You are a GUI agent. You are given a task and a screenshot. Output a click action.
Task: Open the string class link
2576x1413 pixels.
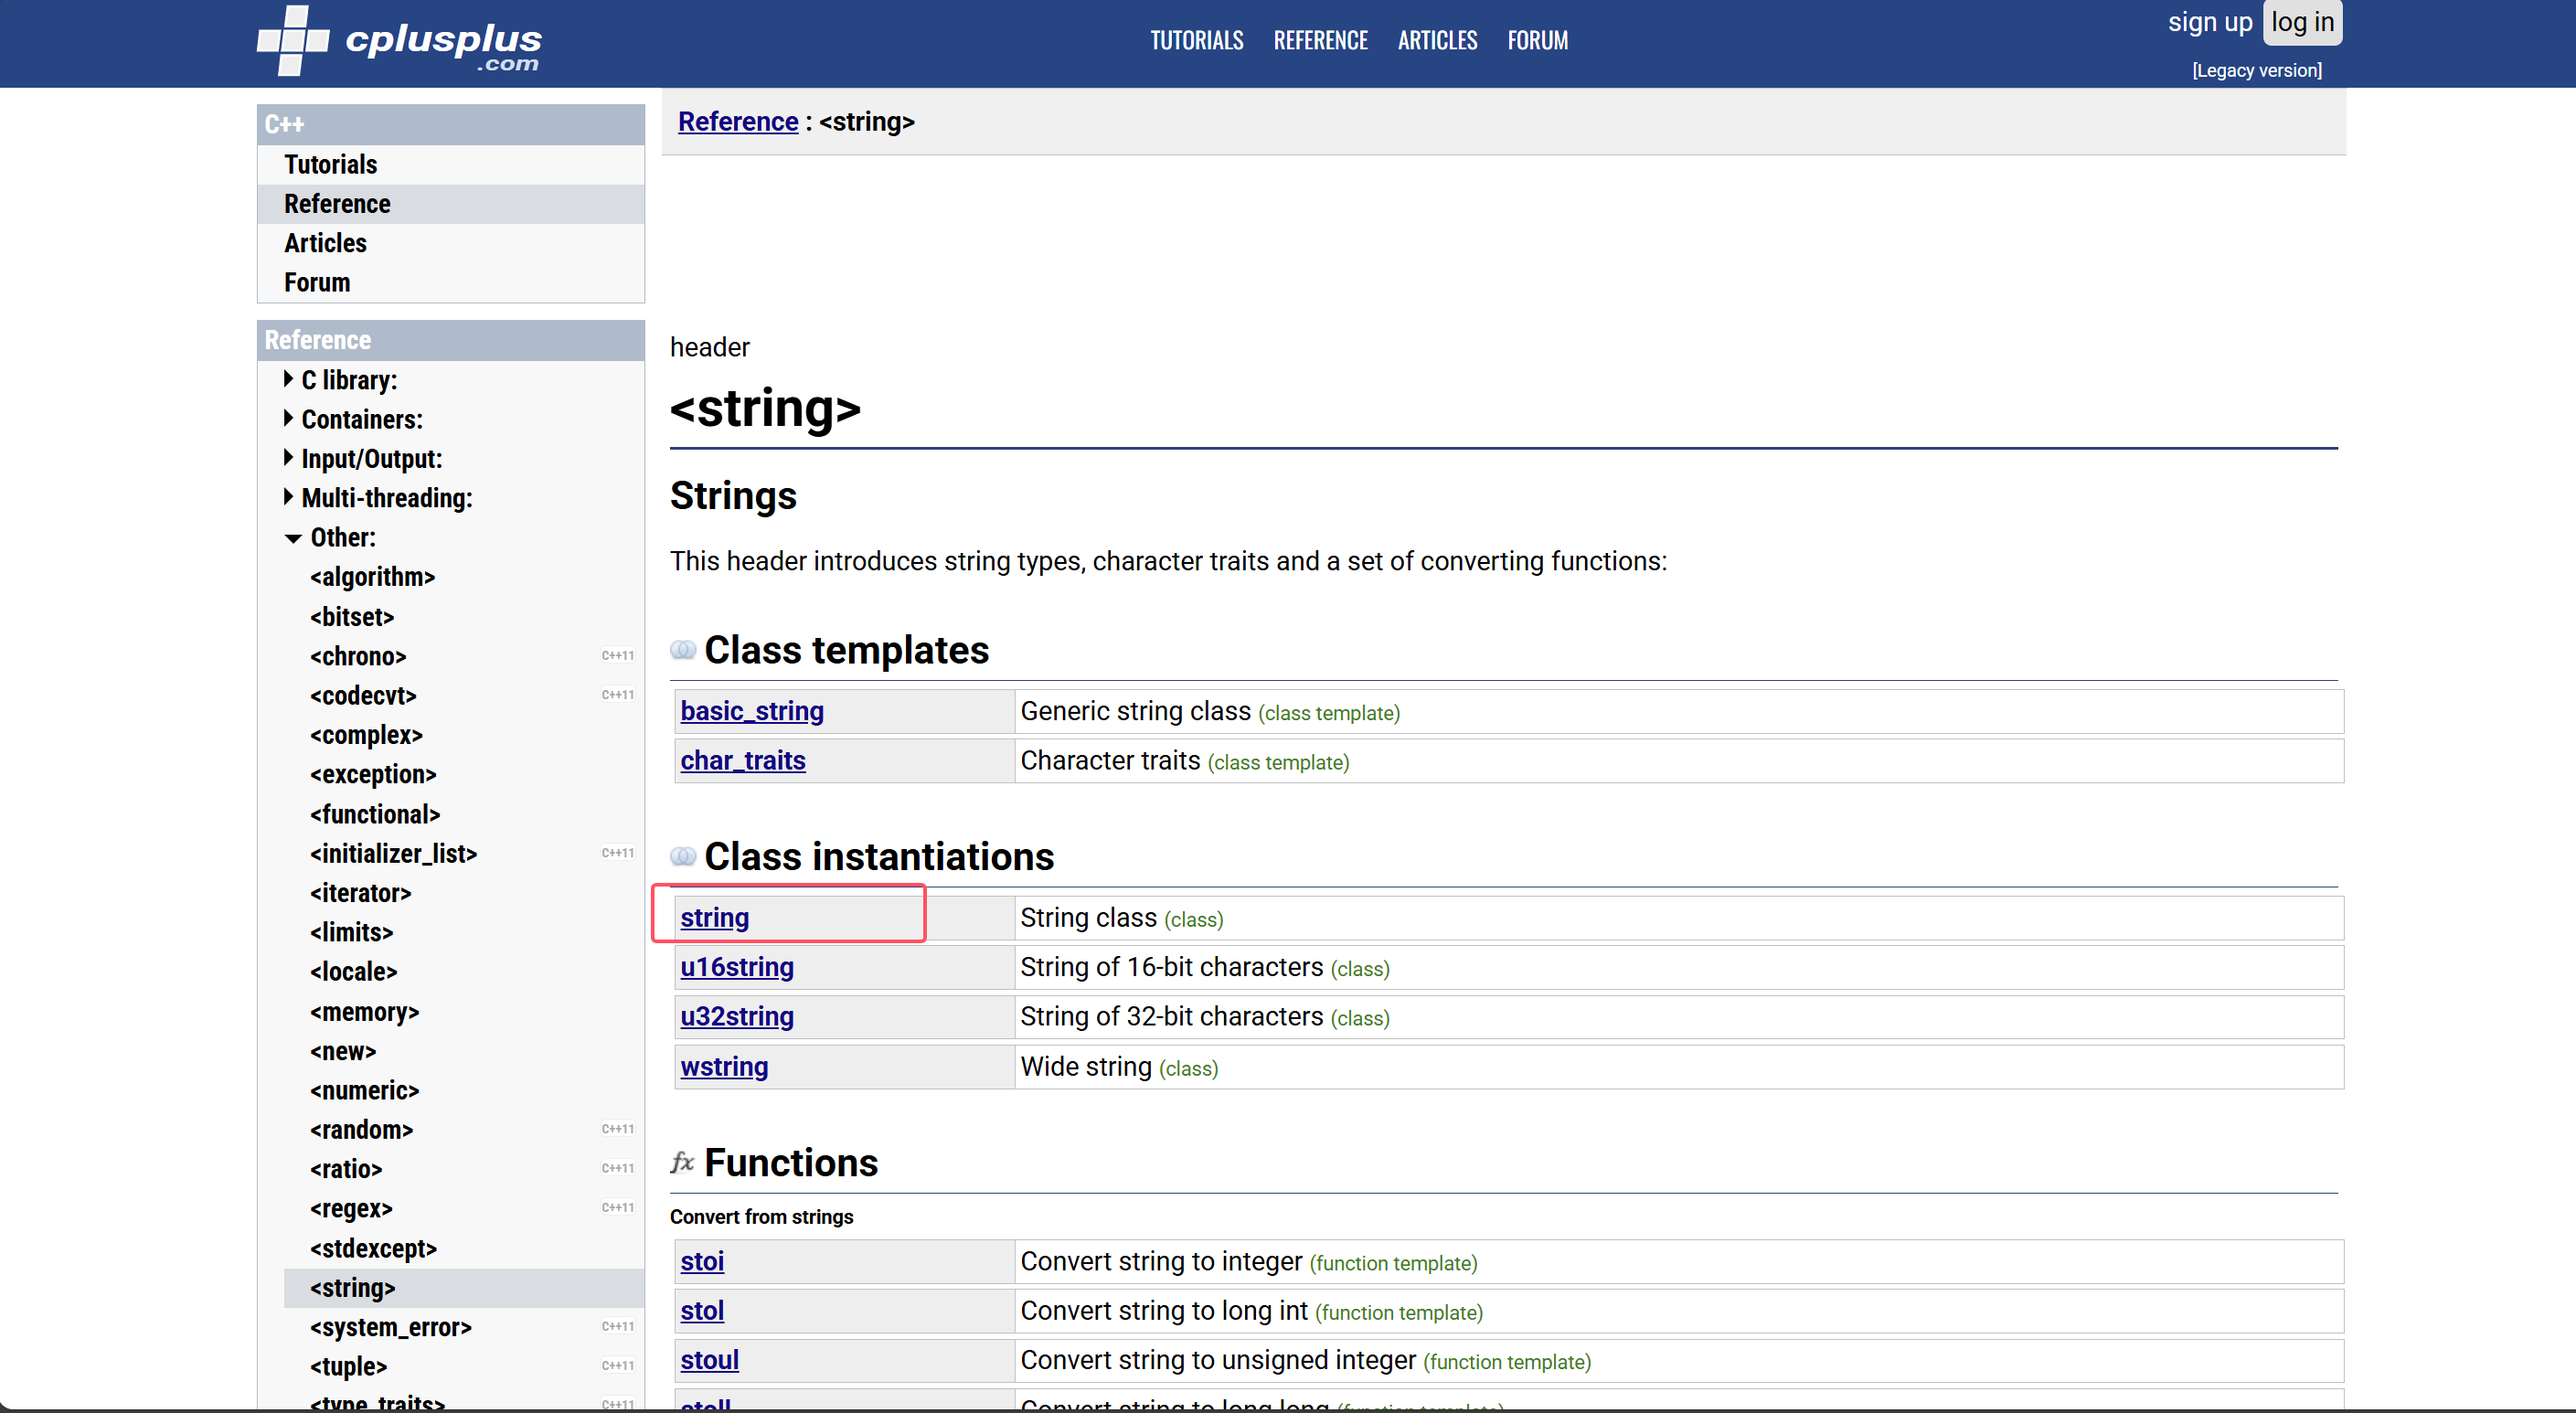[714, 918]
